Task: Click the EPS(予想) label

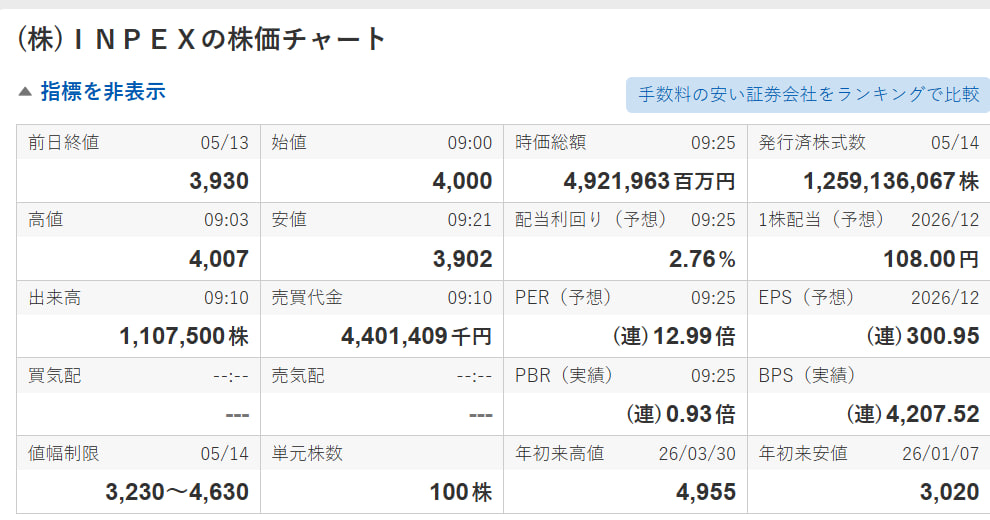Action: (x=807, y=297)
